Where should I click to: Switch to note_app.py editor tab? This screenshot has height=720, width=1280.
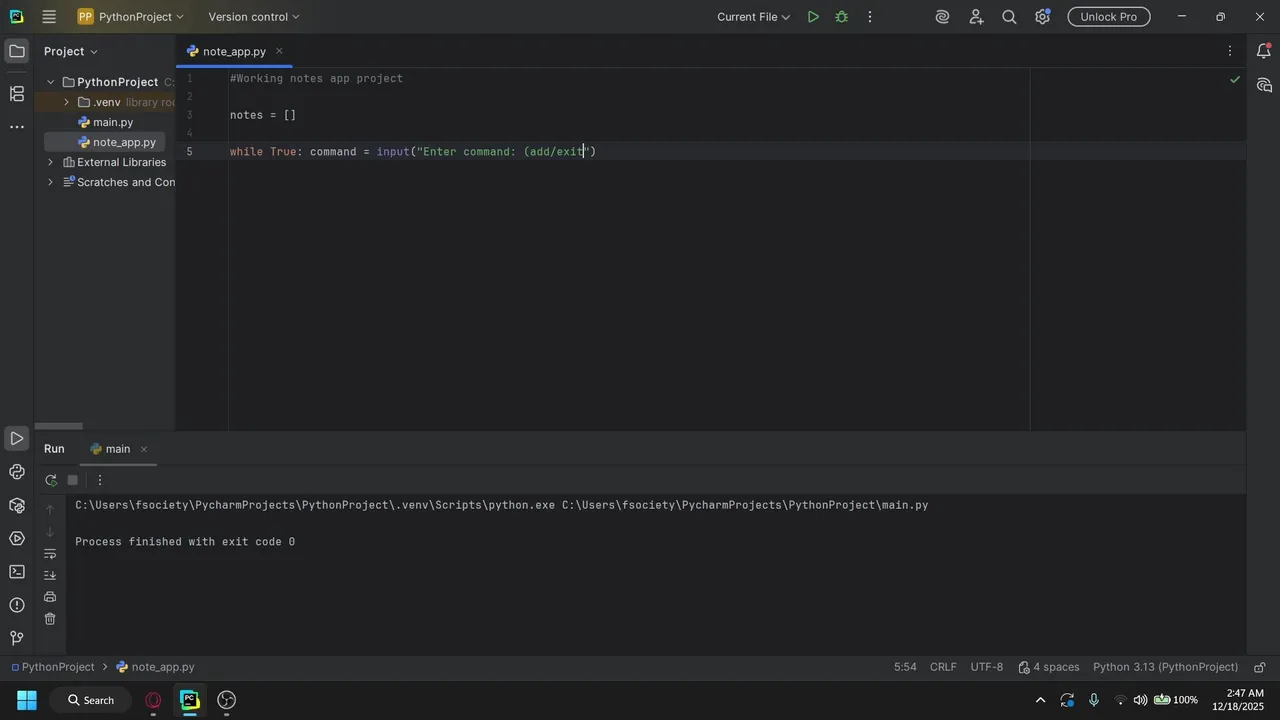[234, 51]
